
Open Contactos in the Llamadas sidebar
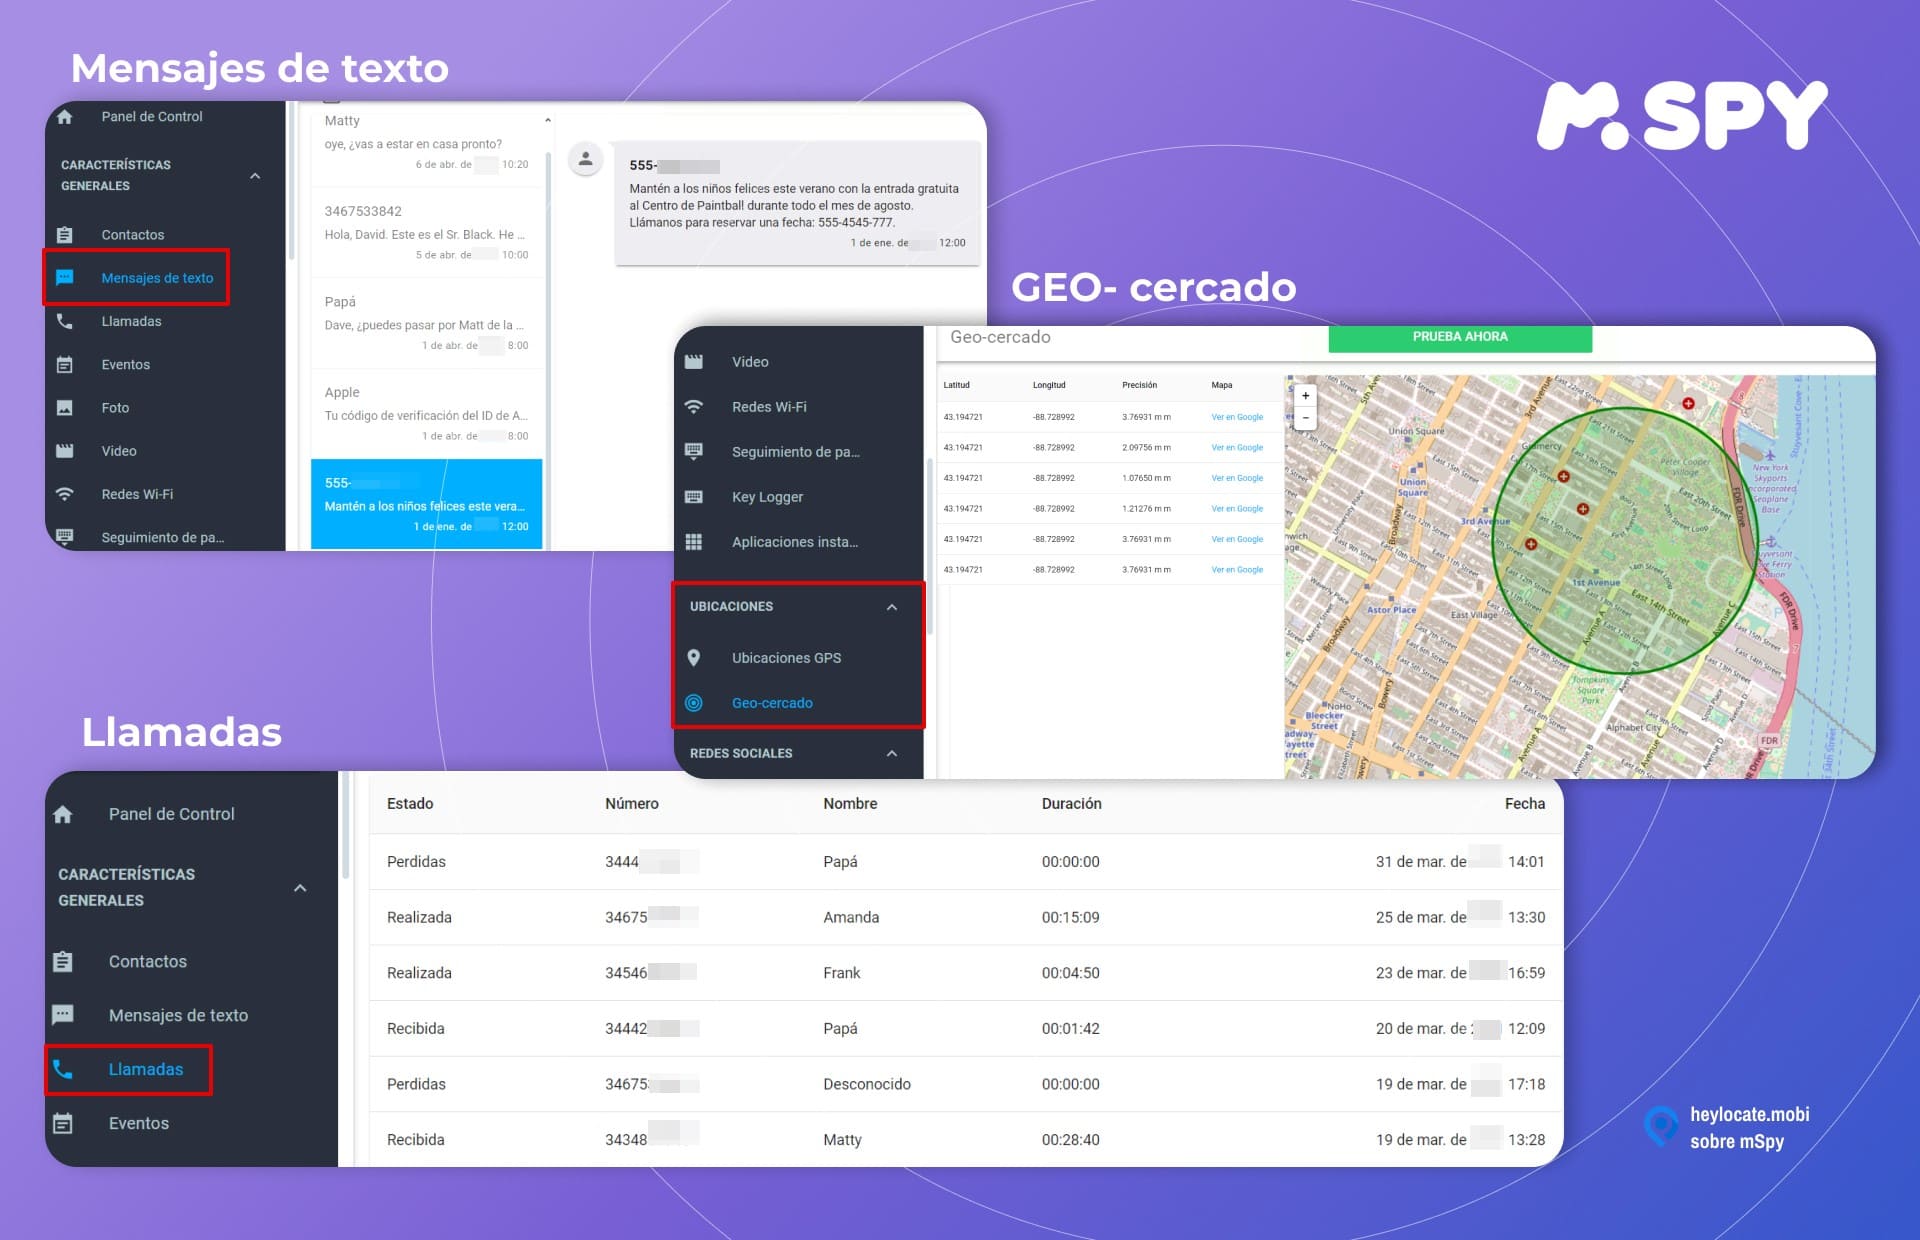[147, 962]
